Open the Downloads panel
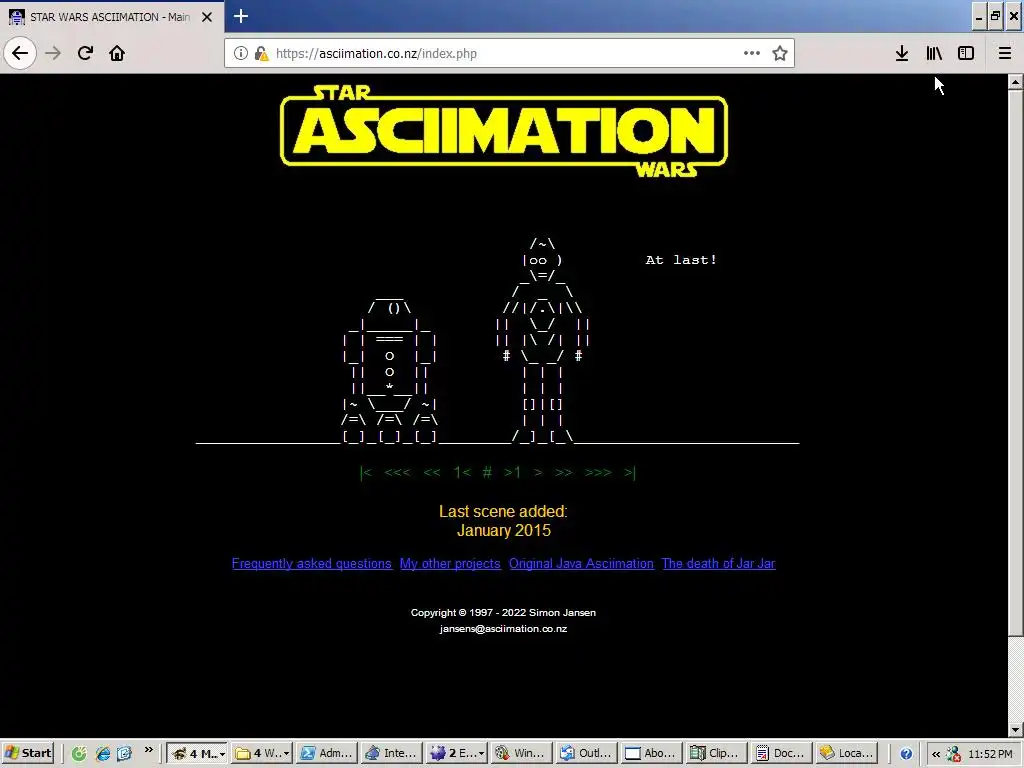 click(x=902, y=53)
